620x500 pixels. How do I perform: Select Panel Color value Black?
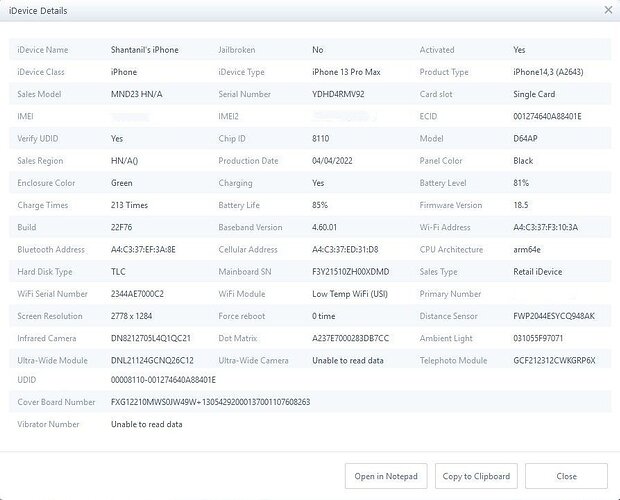523,160
